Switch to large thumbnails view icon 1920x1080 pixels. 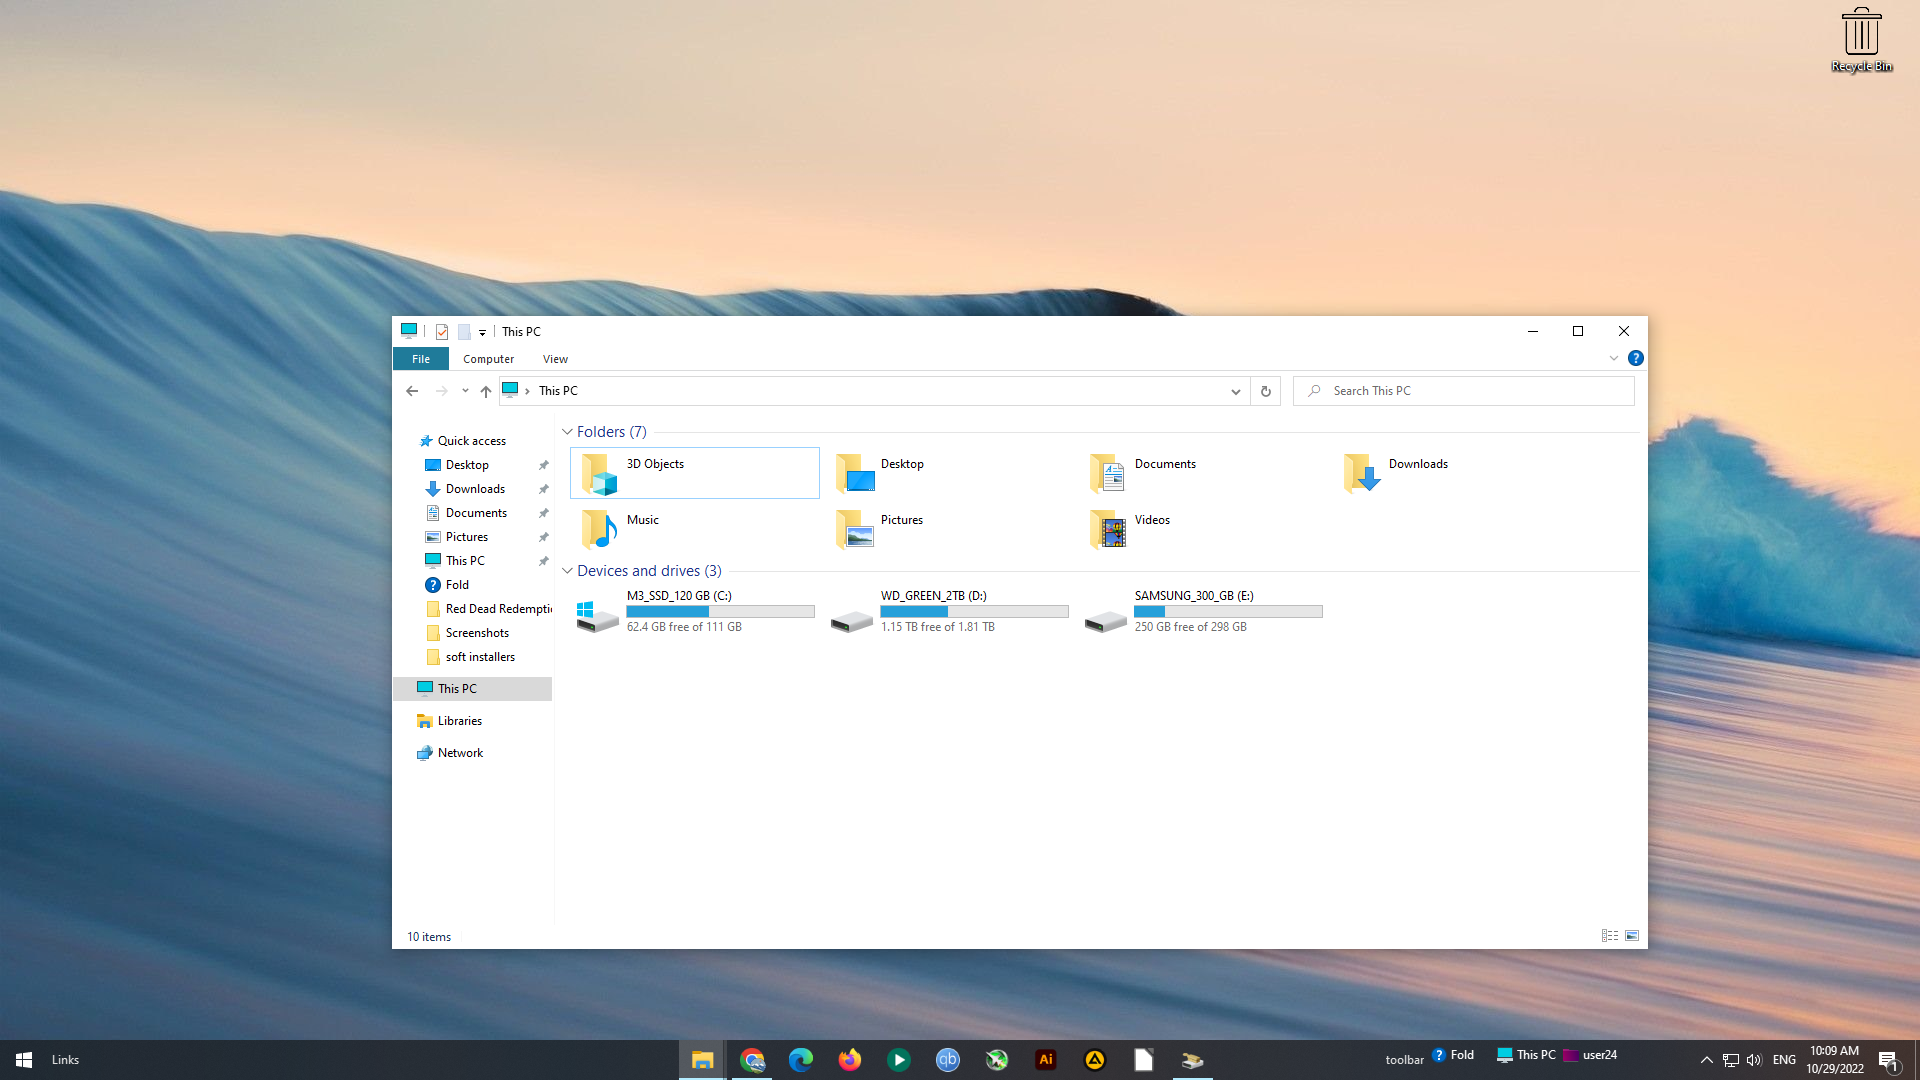pyautogui.click(x=1632, y=936)
